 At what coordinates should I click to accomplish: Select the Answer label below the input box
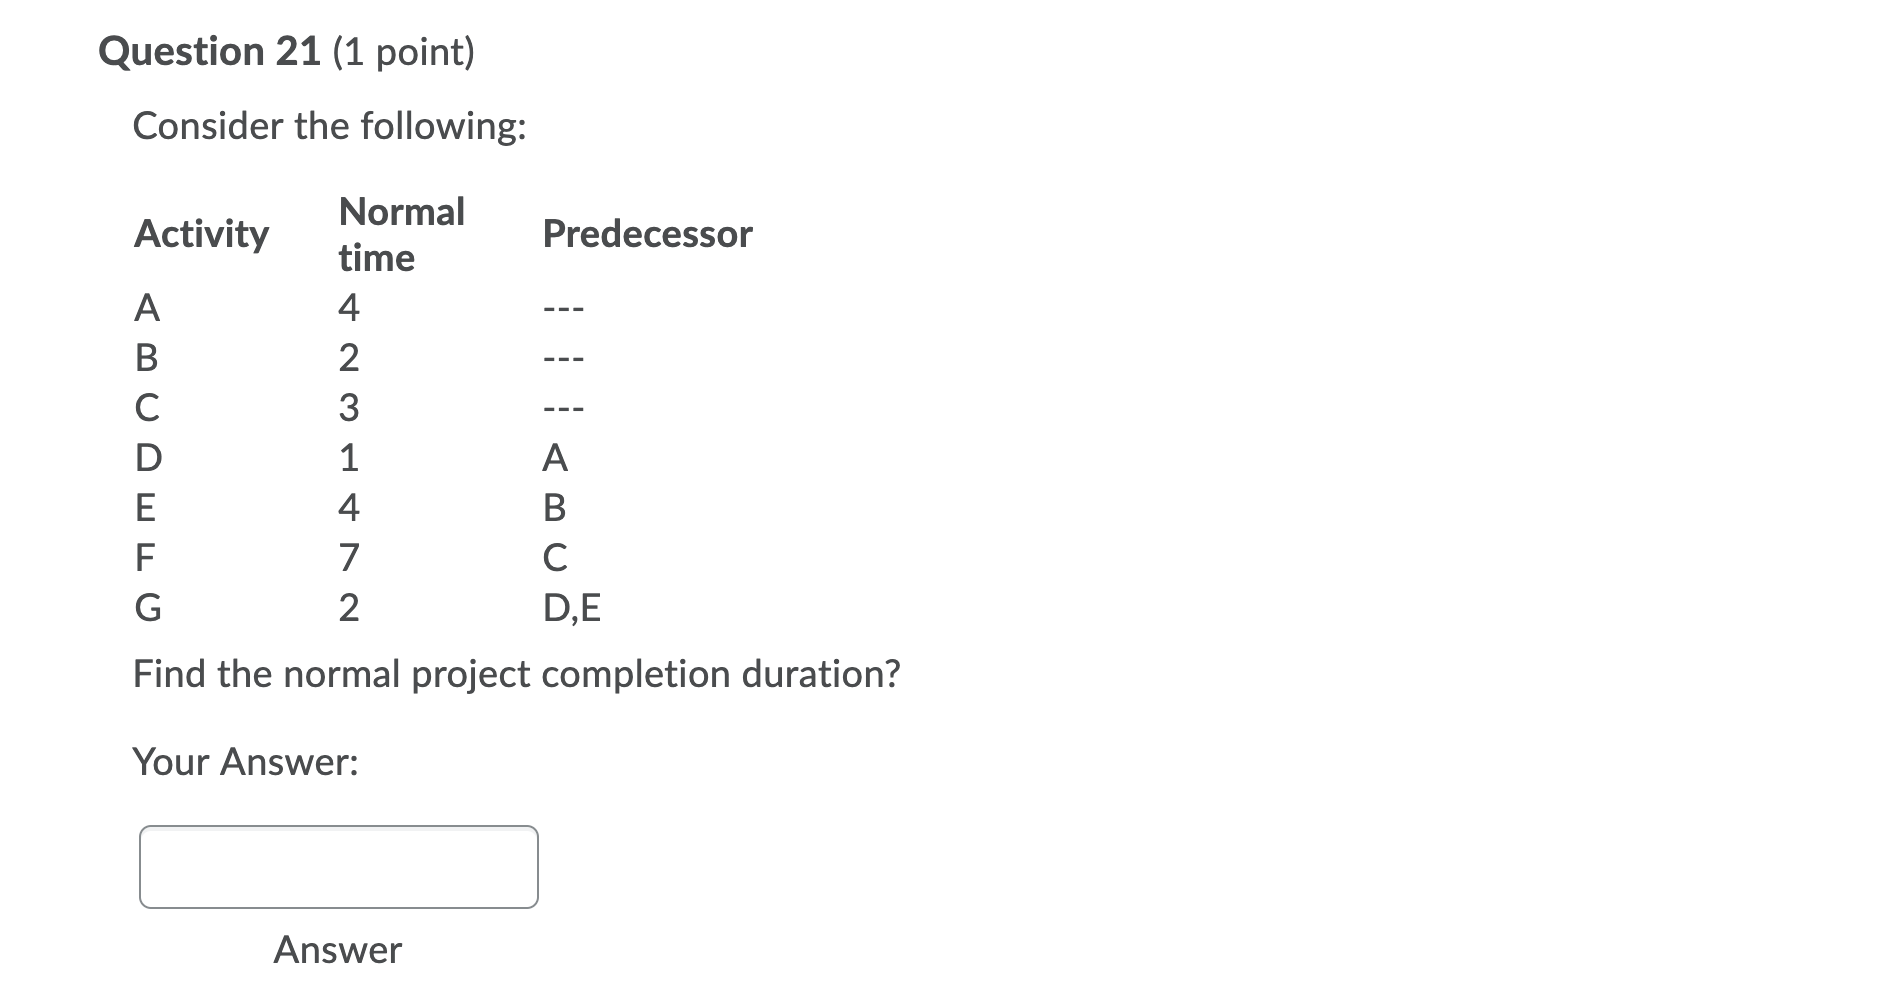(336, 950)
